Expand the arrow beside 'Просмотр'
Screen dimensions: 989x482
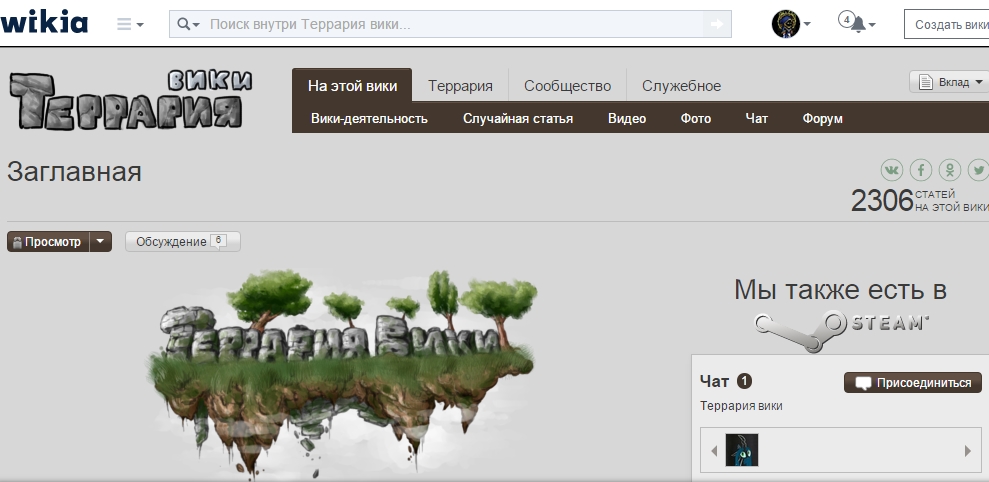point(100,242)
